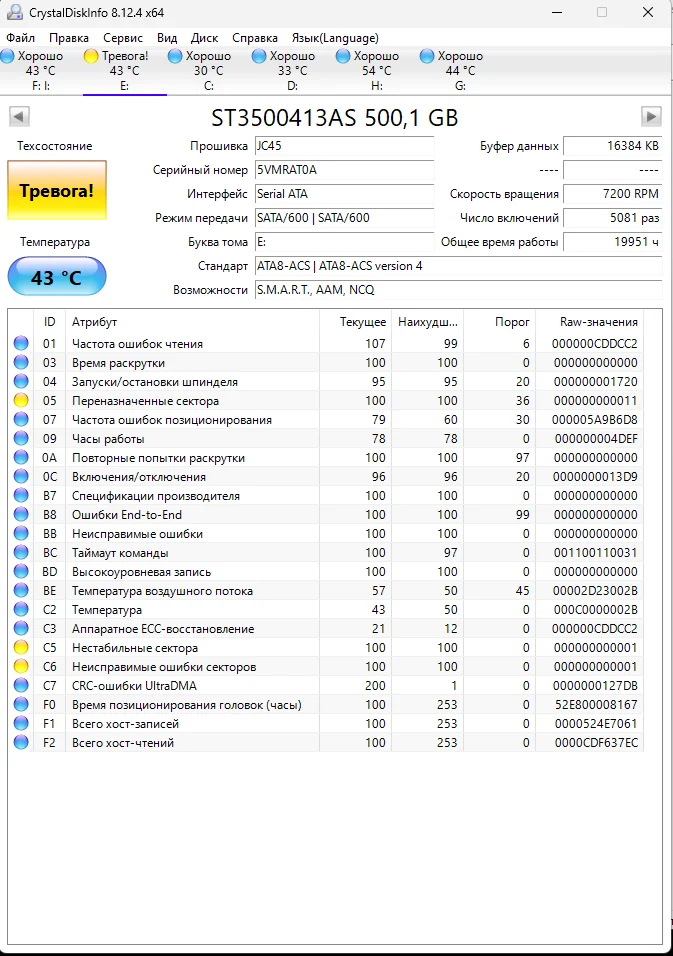Click status icon for C3 ECC recovery
Viewport: 673px width, 956px height.
click(21, 629)
